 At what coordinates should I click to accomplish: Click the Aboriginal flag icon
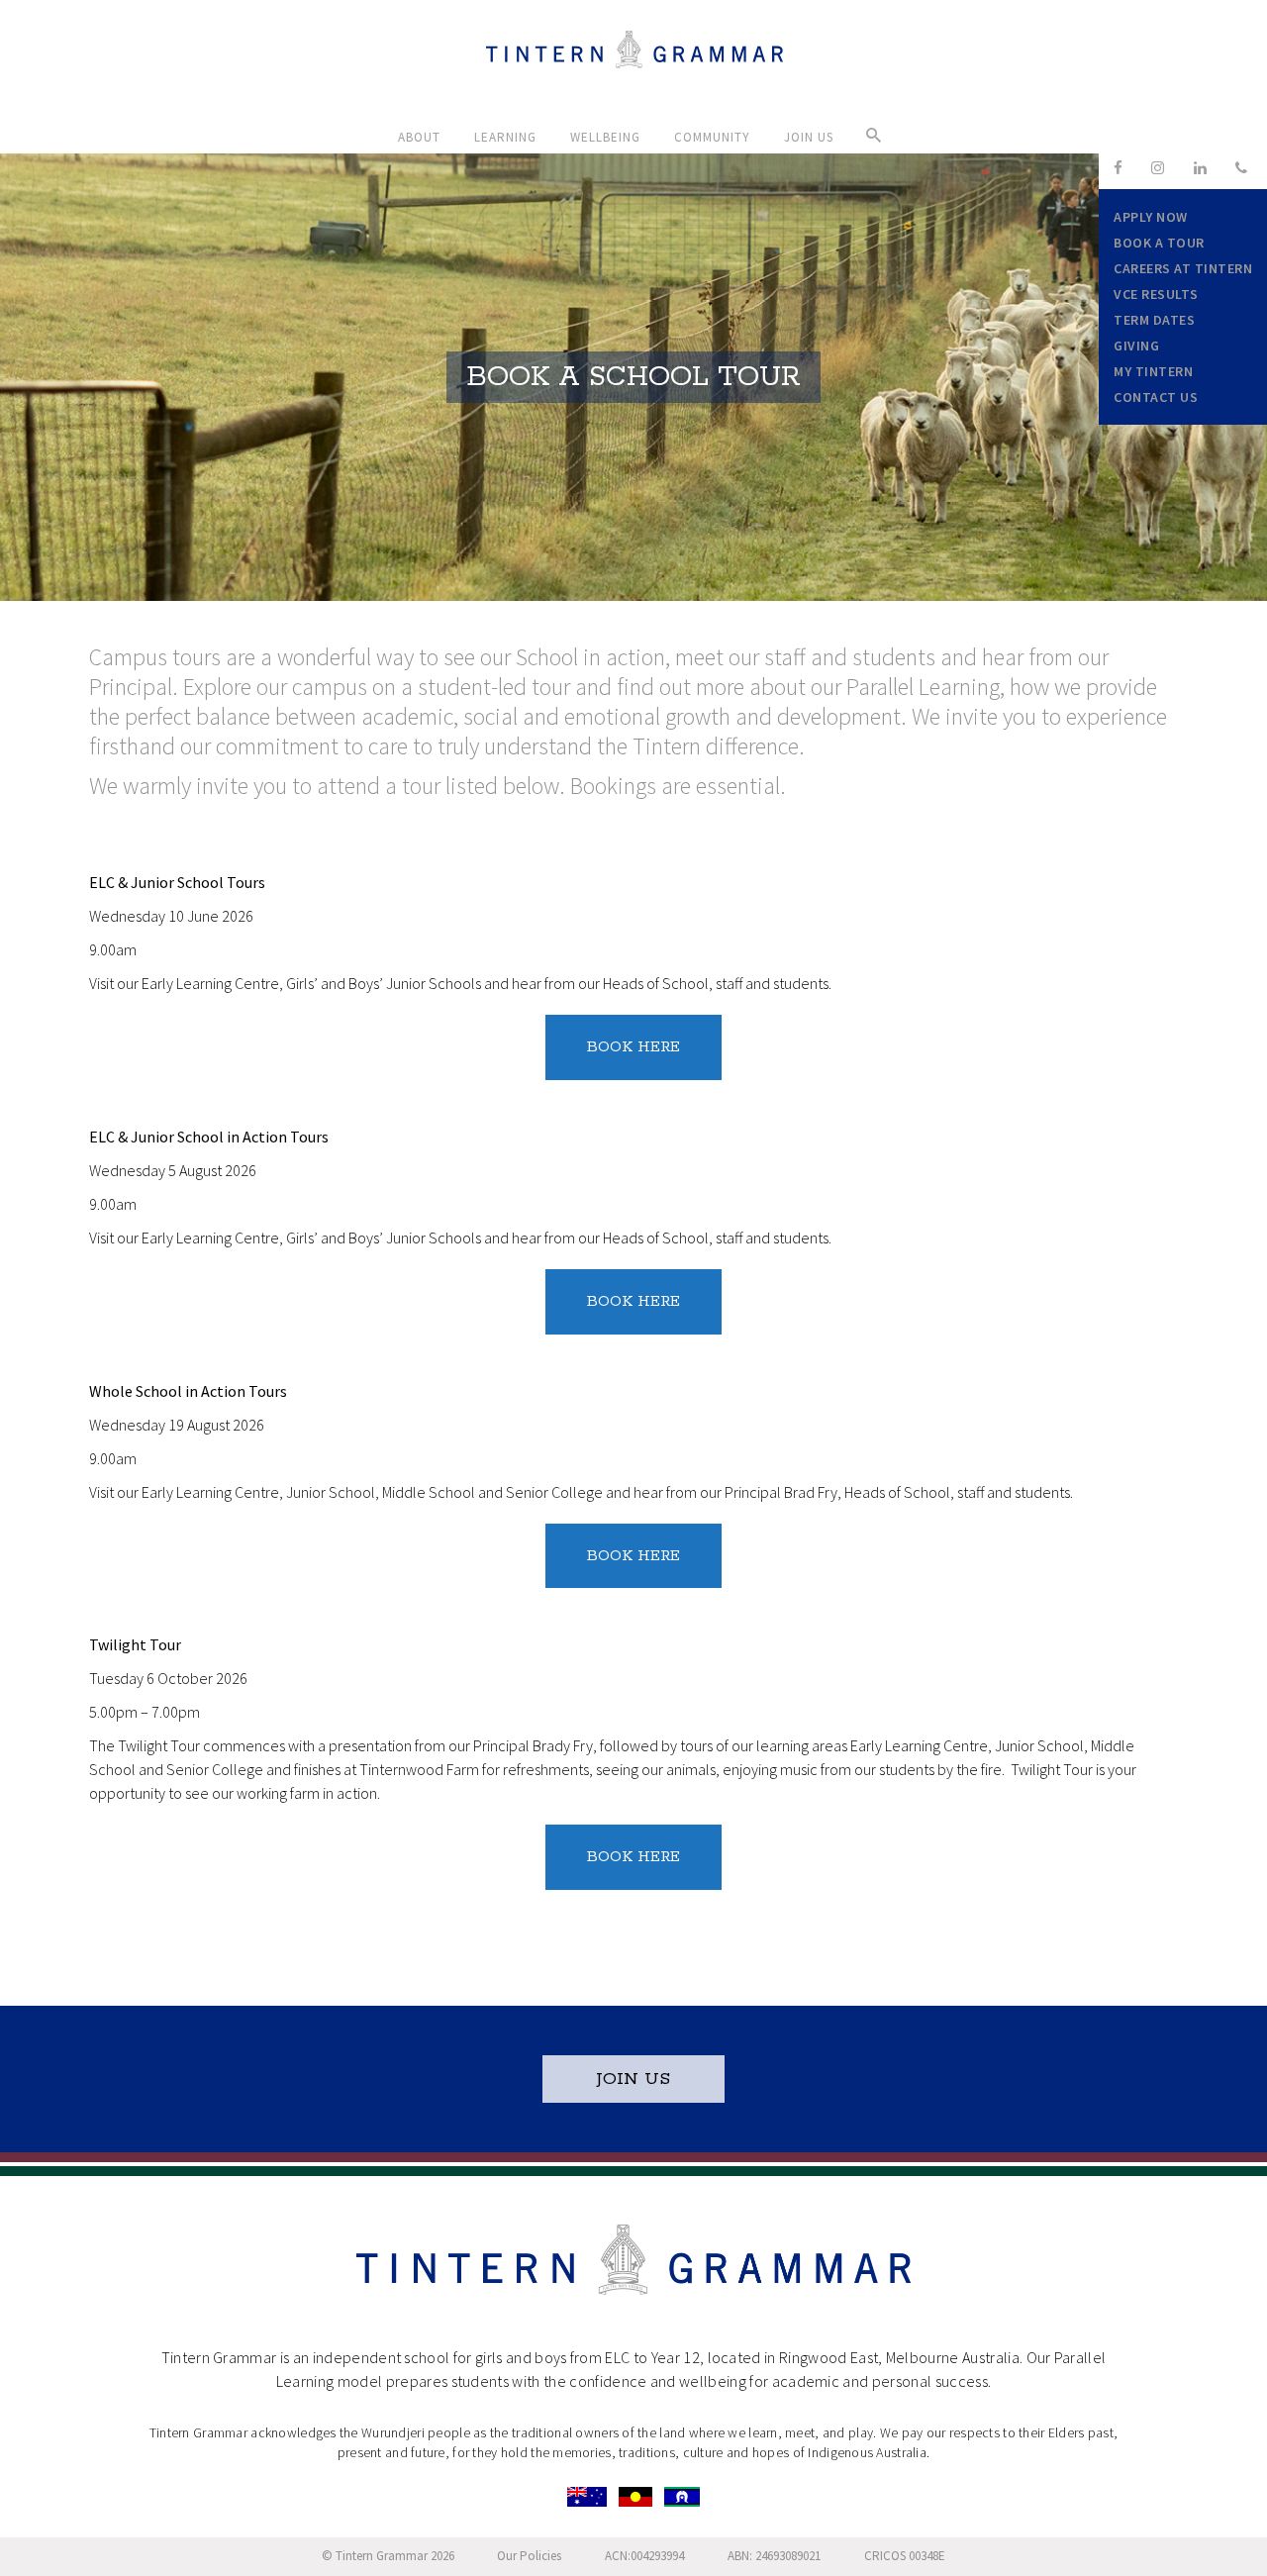(634, 2496)
